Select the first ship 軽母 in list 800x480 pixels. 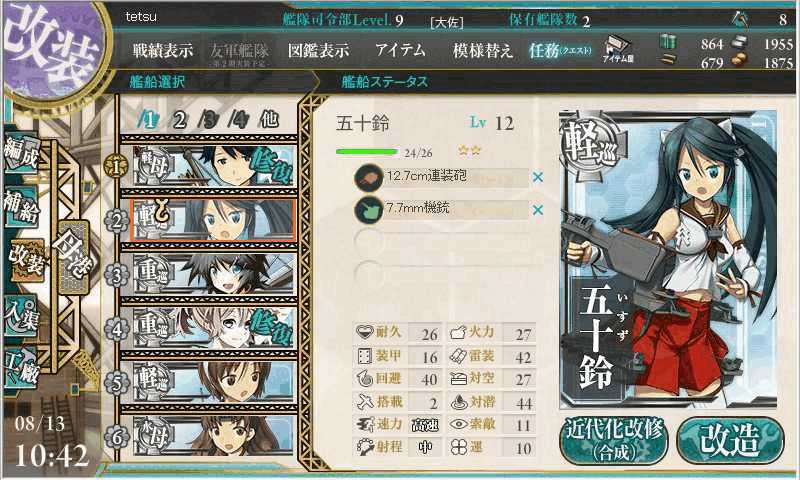[x=214, y=165]
